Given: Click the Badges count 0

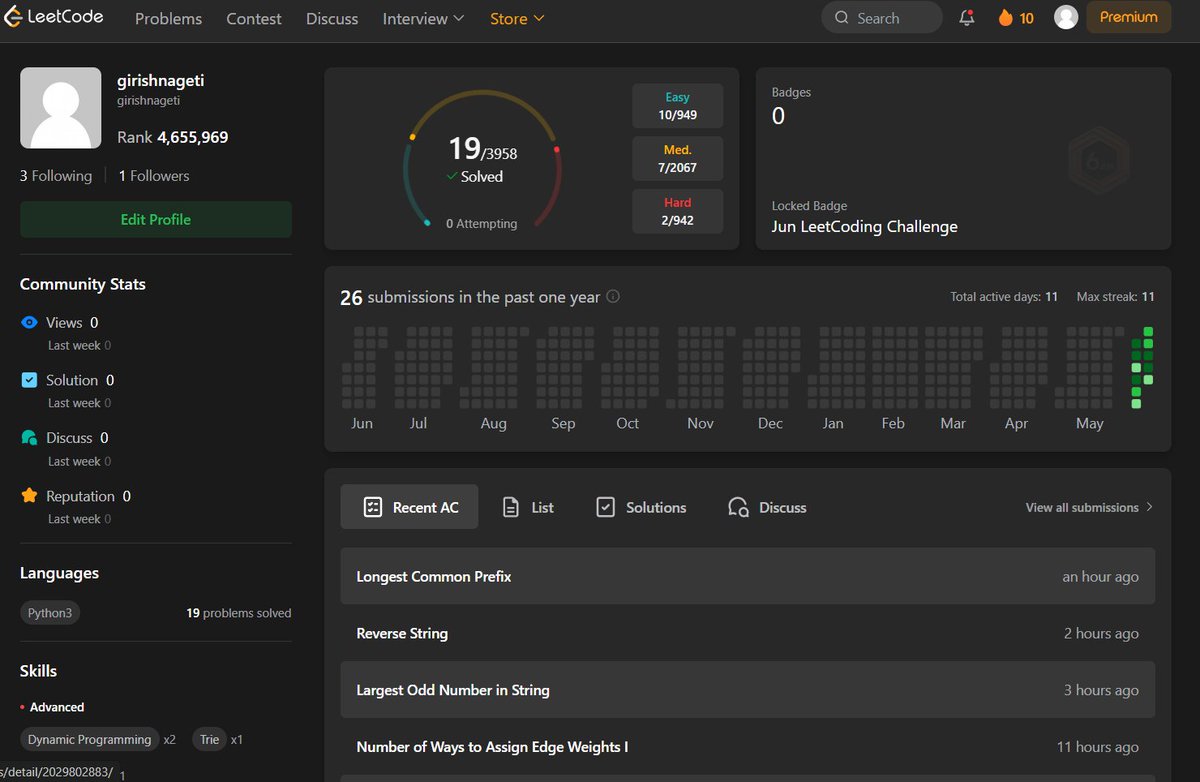Looking at the screenshot, I should coord(778,116).
